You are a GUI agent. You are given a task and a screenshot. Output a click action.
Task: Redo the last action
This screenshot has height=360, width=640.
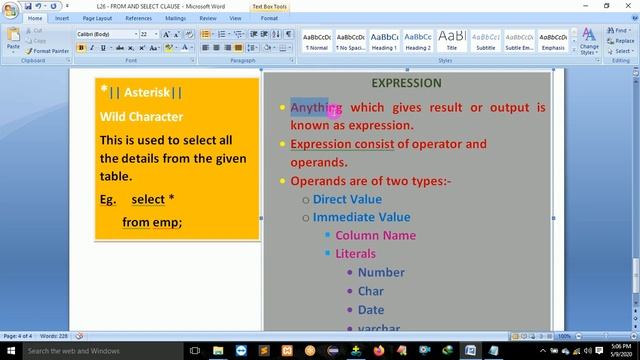(x=53, y=6)
